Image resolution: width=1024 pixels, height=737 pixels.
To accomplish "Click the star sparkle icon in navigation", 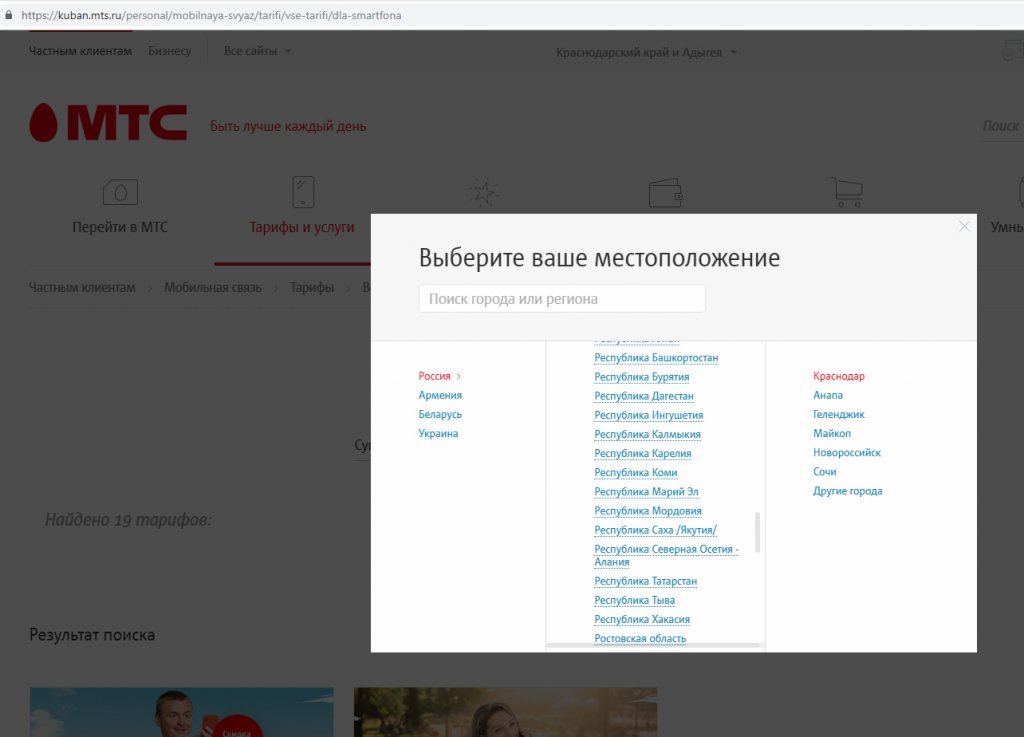I will [x=484, y=191].
